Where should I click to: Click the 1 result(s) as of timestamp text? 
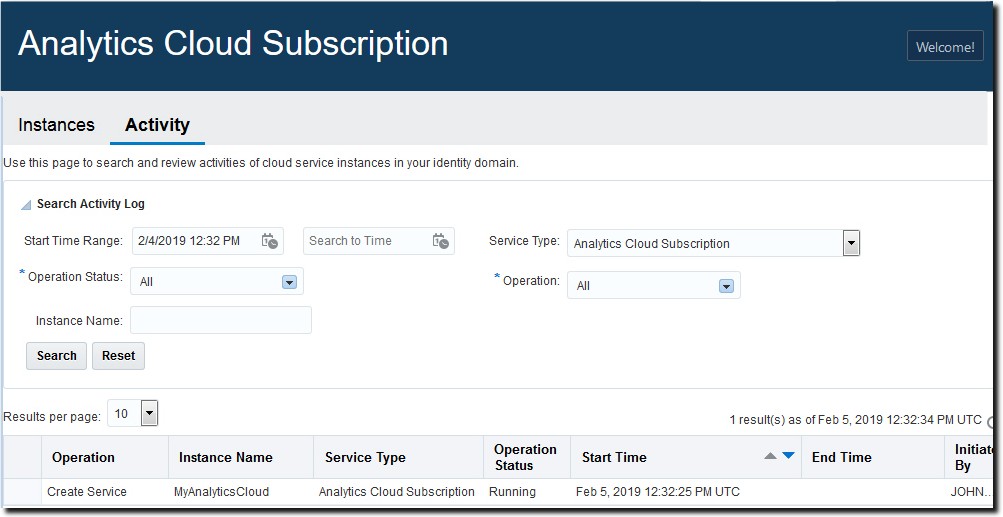(855, 420)
